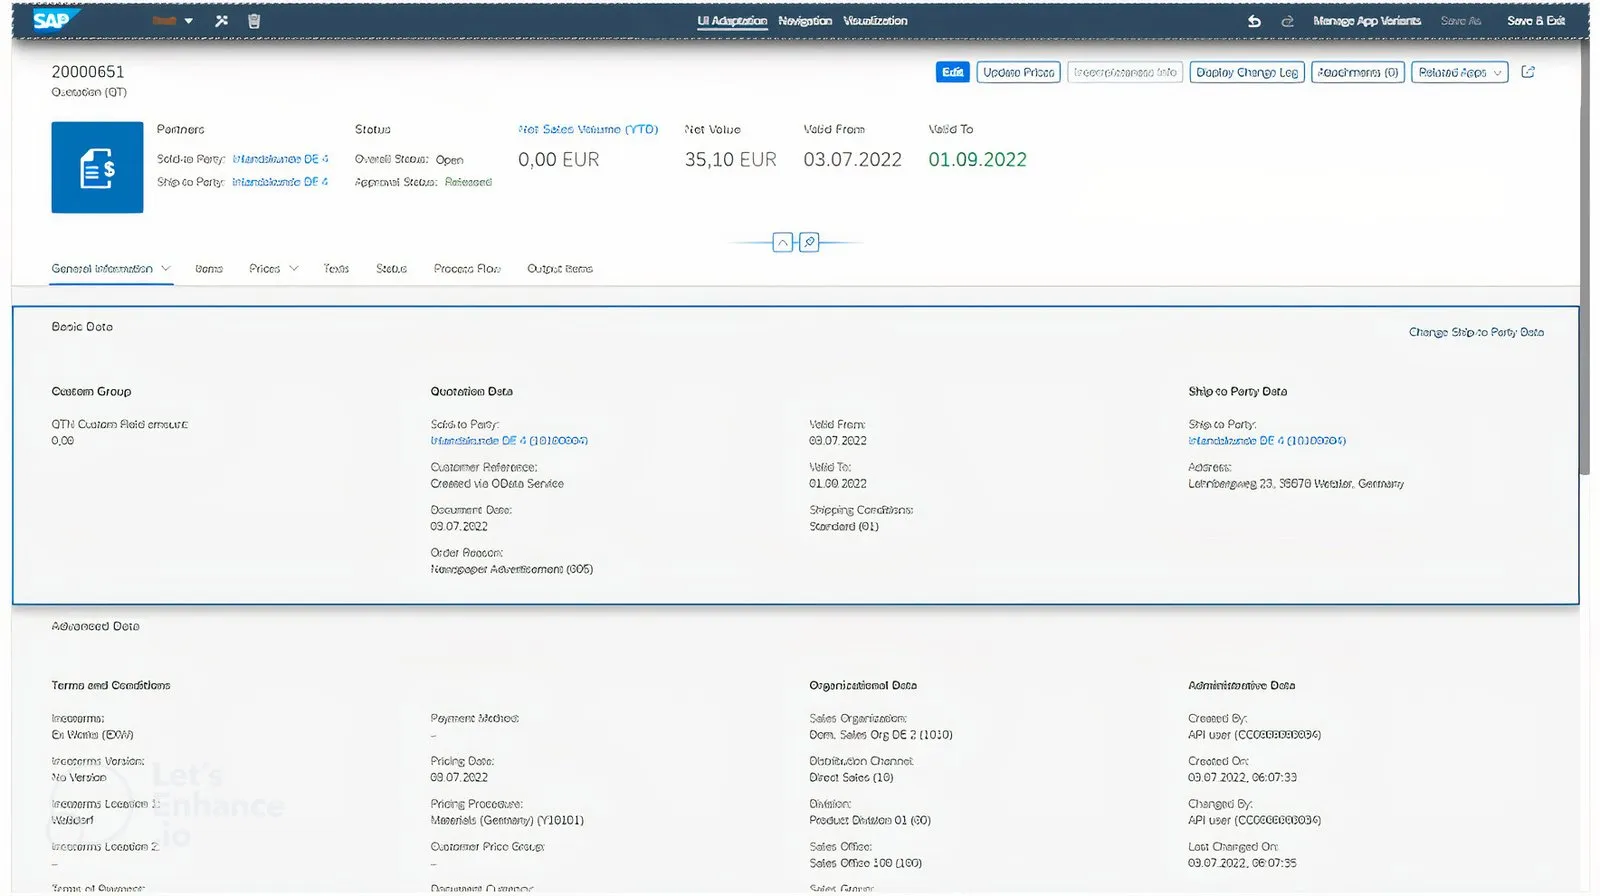Open Manage App Variants
The image size is (1600, 896).
click(1367, 21)
